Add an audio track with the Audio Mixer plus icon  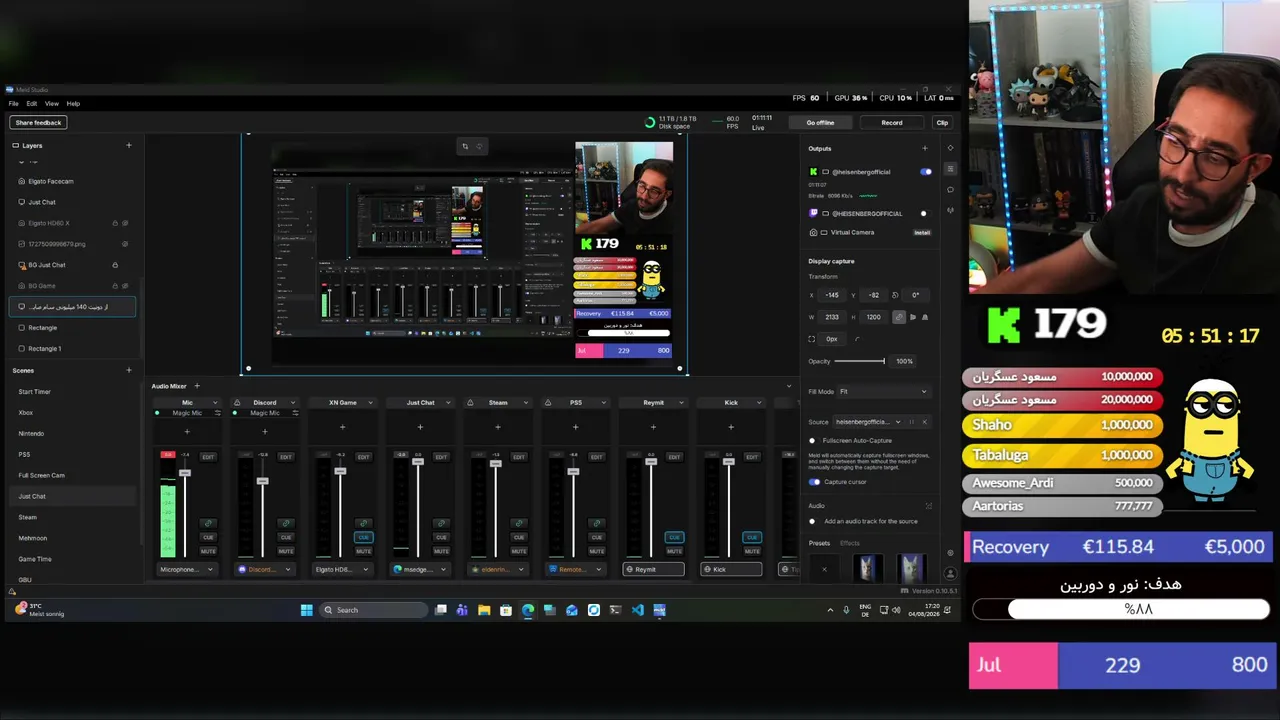[x=197, y=386]
